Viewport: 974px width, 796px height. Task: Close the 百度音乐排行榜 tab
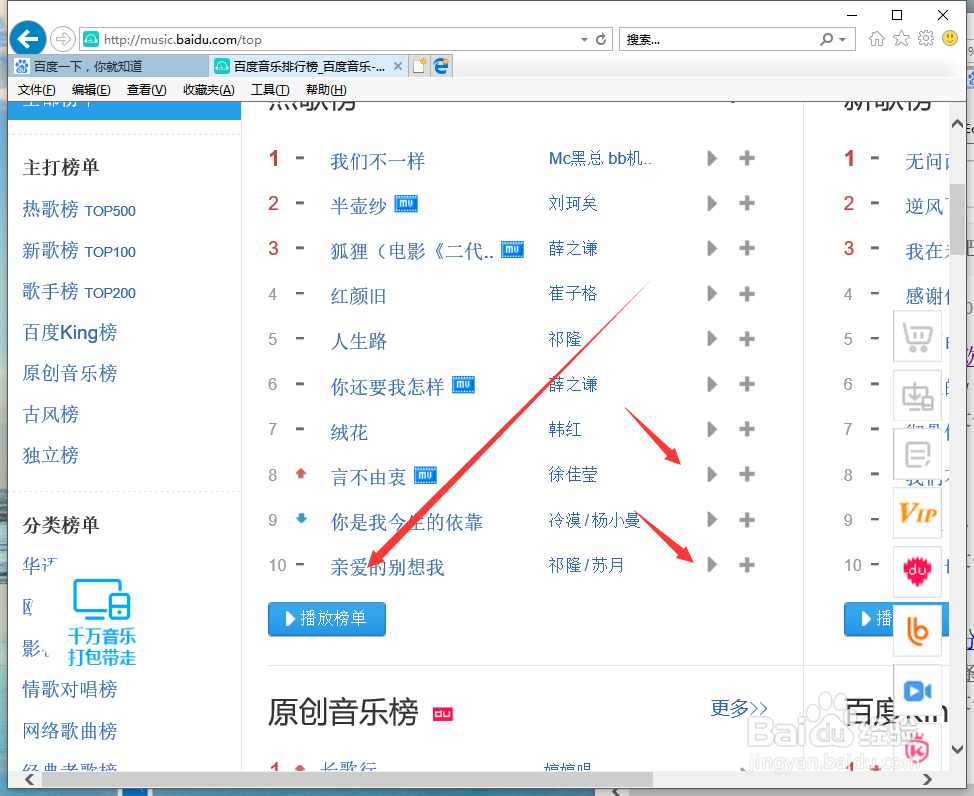click(x=398, y=66)
